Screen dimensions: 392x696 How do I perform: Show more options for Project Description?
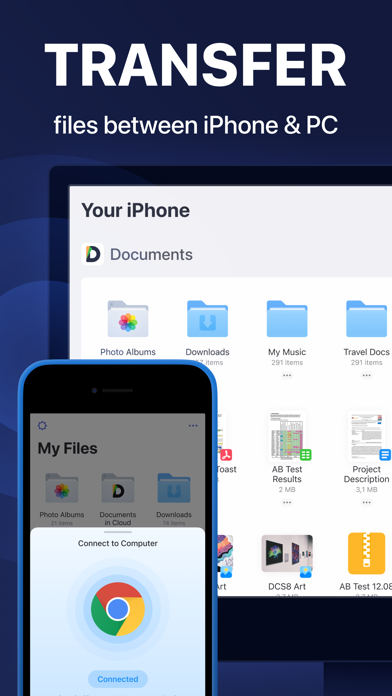click(366, 502)
